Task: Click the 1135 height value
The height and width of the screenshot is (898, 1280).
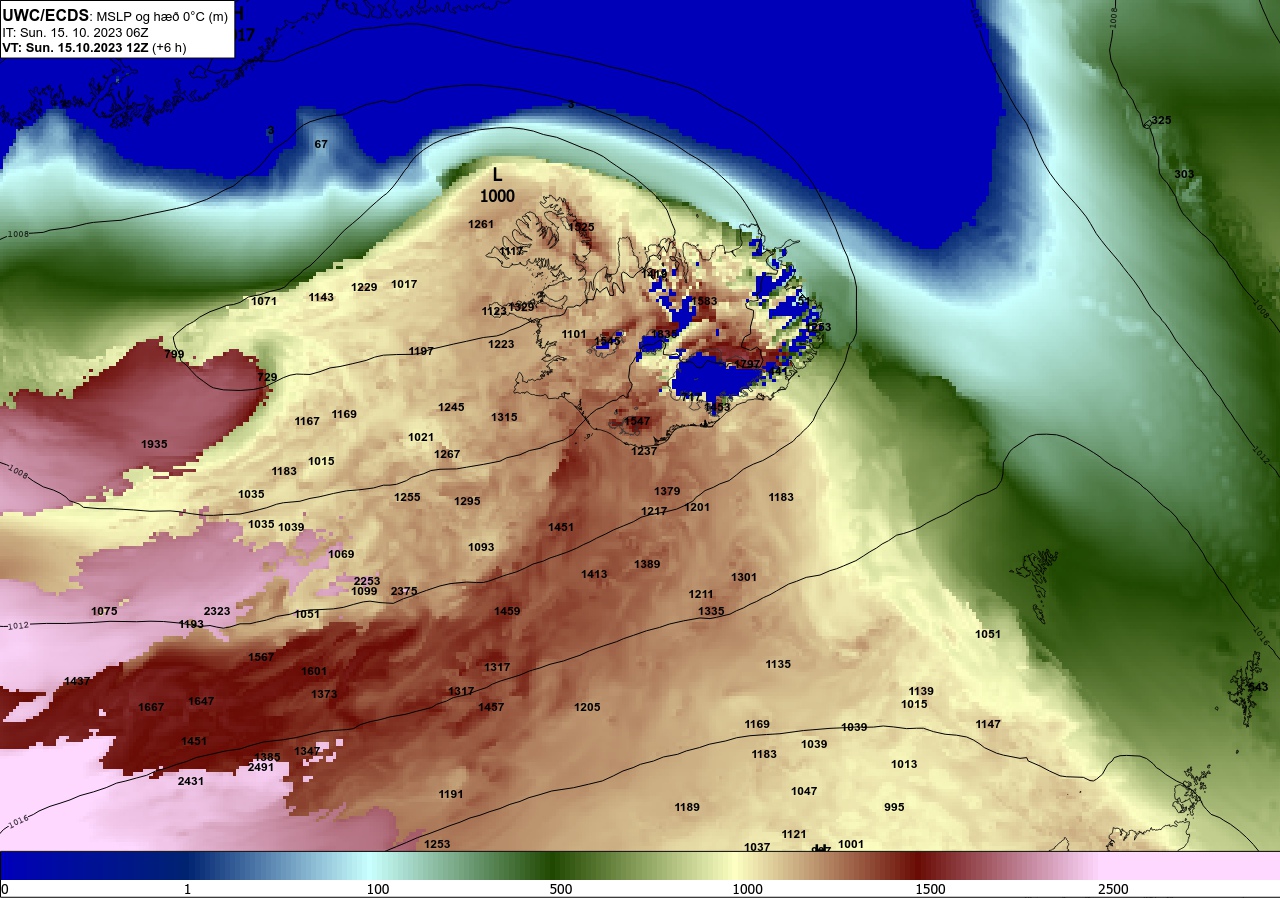Action: (778, 664)
